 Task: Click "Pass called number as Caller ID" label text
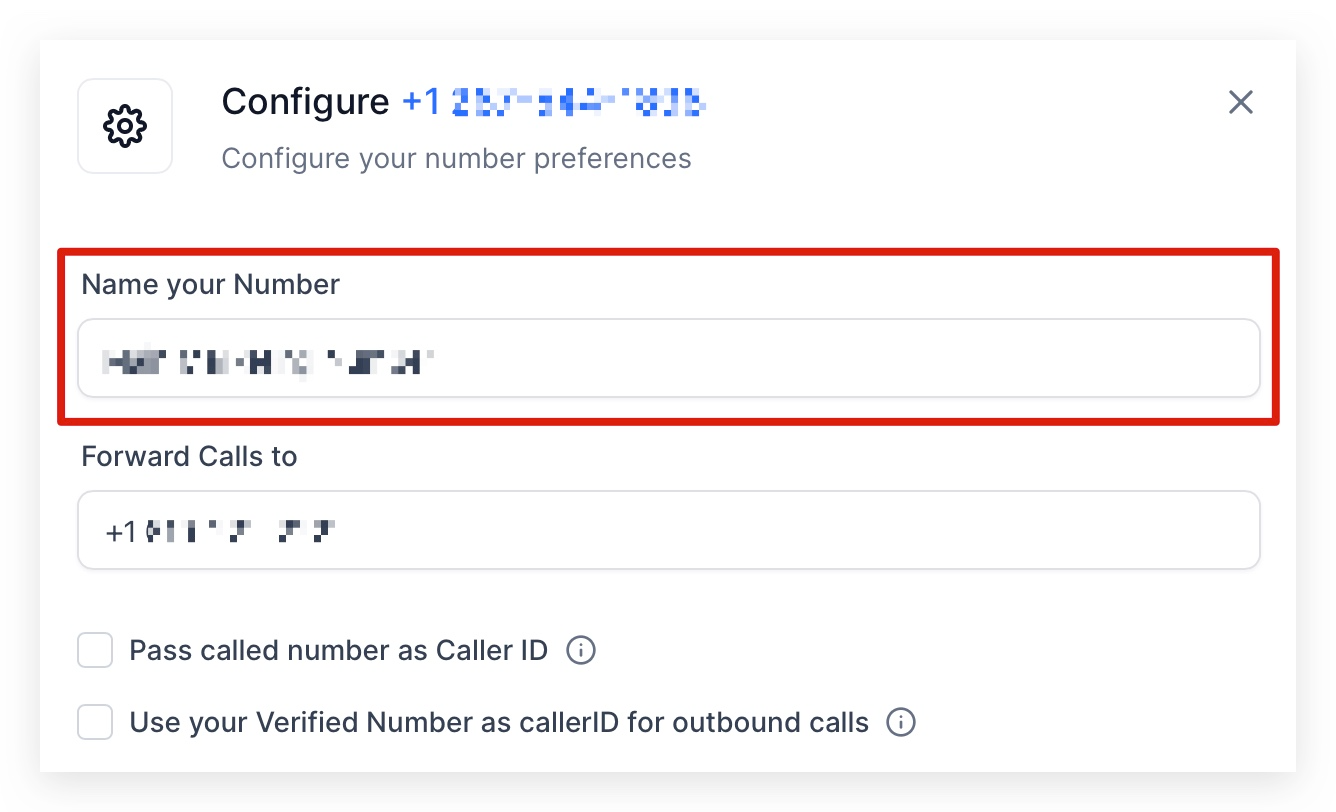[x=338, y=651]
